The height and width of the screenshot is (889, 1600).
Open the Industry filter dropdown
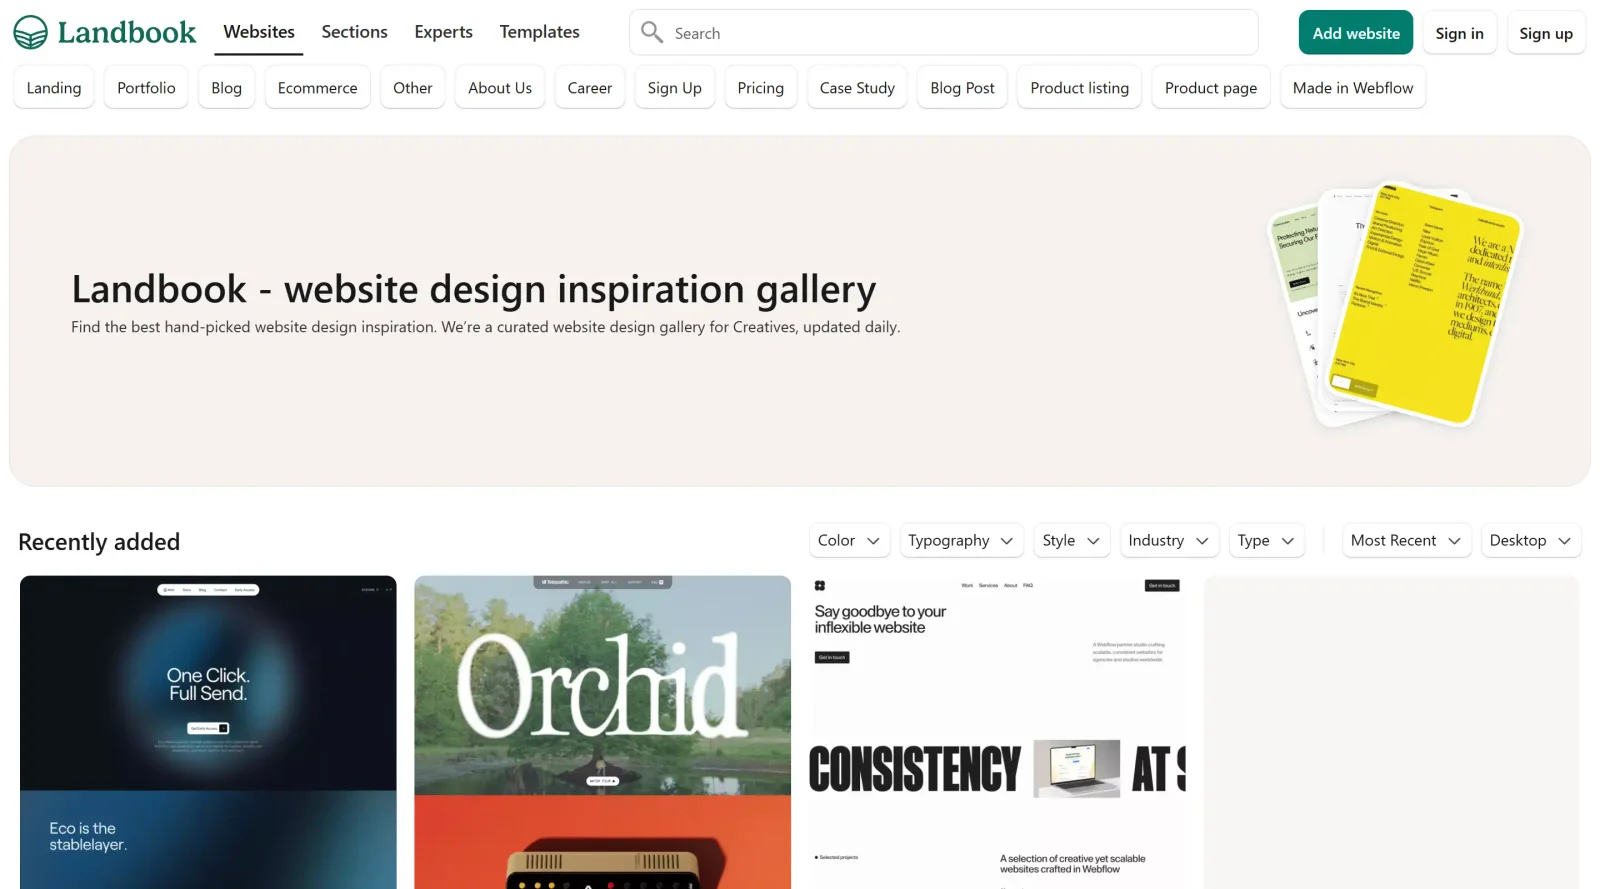point(1169,540)
